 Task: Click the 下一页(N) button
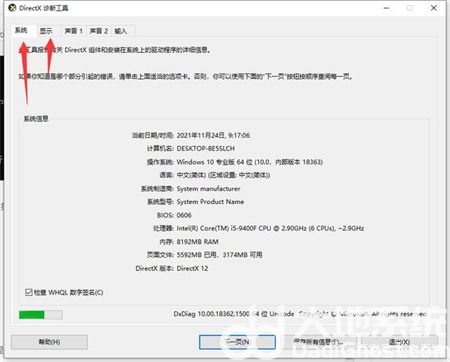click(x=237, y=342)
